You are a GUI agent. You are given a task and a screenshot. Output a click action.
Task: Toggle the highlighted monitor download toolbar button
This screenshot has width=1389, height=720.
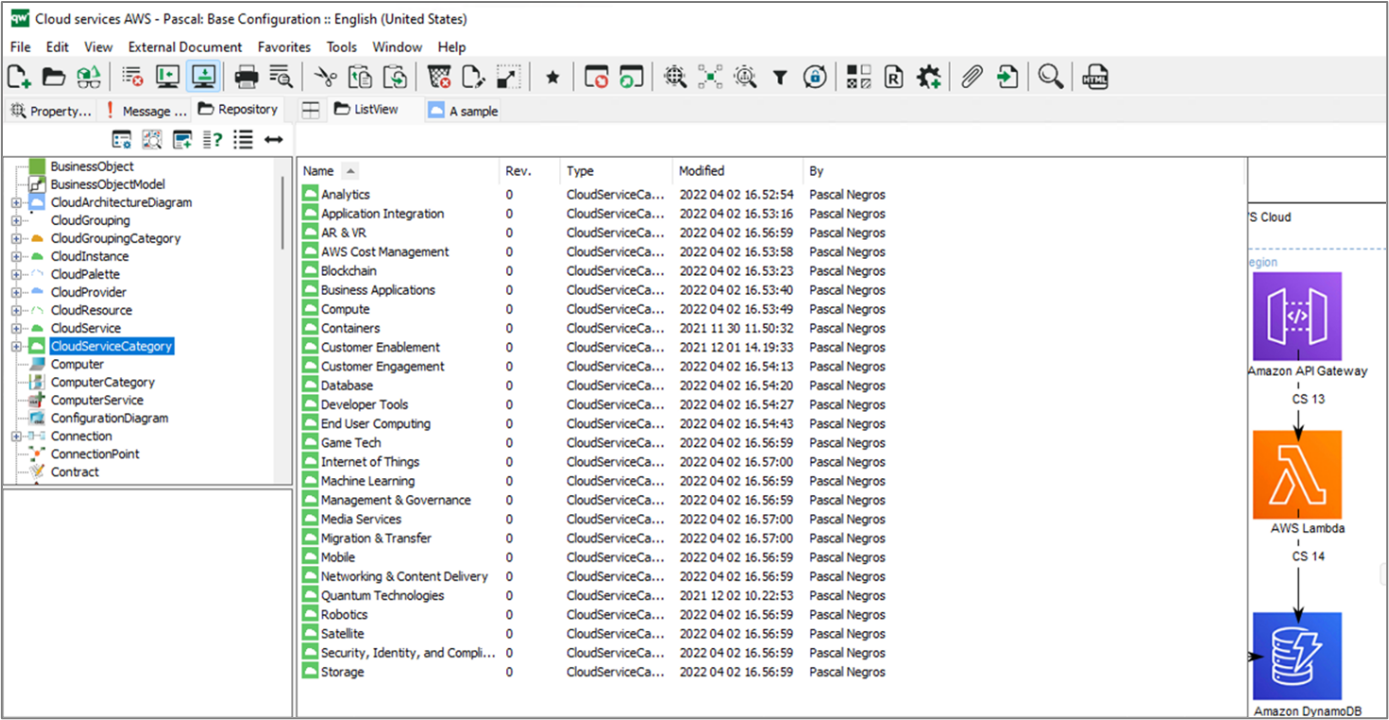pos(203,77)
